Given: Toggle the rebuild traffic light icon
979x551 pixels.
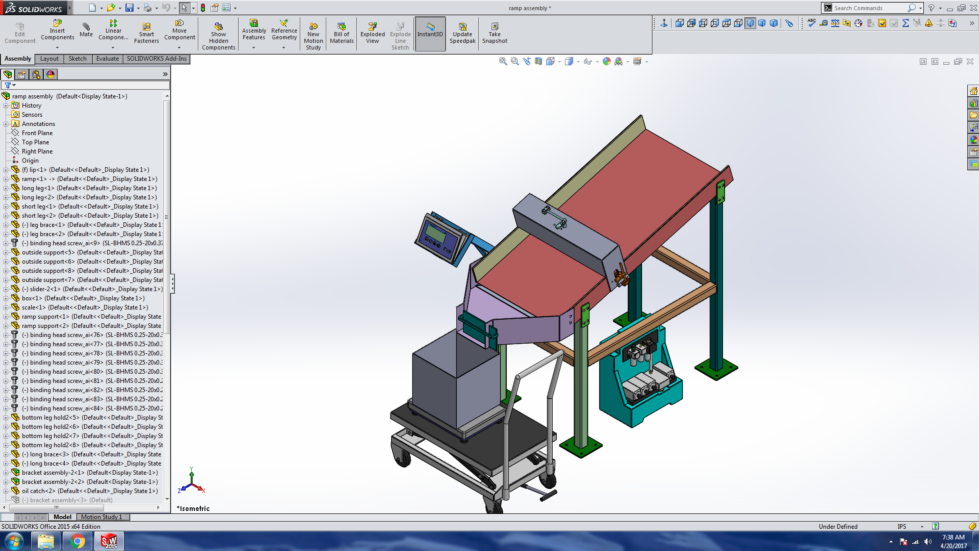Looking at the screenshot, I should [204, 7].
